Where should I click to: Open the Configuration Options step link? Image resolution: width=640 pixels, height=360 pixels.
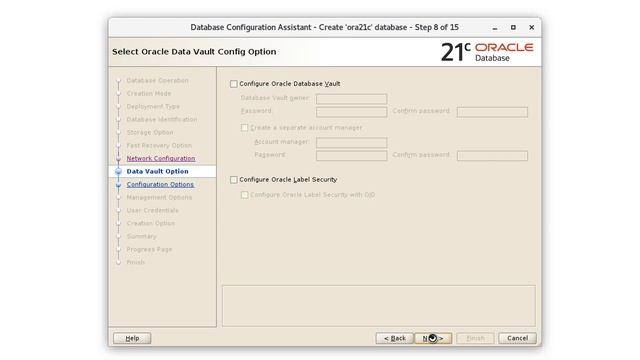pyautogui.click(x=160, y=184)
